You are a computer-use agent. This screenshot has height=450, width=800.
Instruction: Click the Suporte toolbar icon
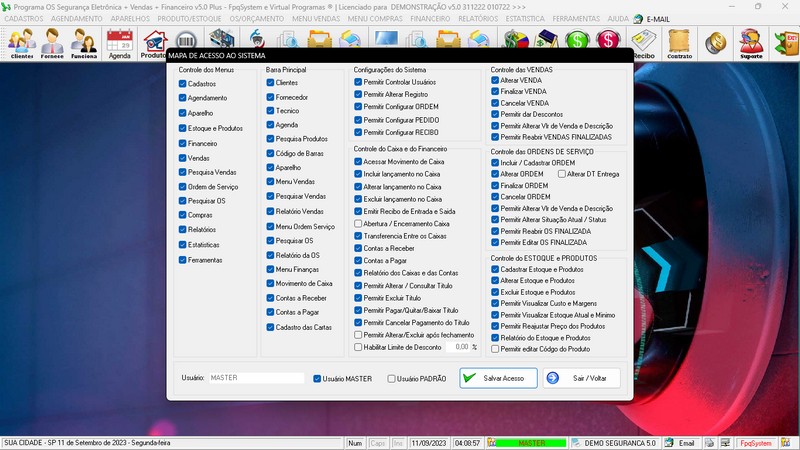(750, 43)
